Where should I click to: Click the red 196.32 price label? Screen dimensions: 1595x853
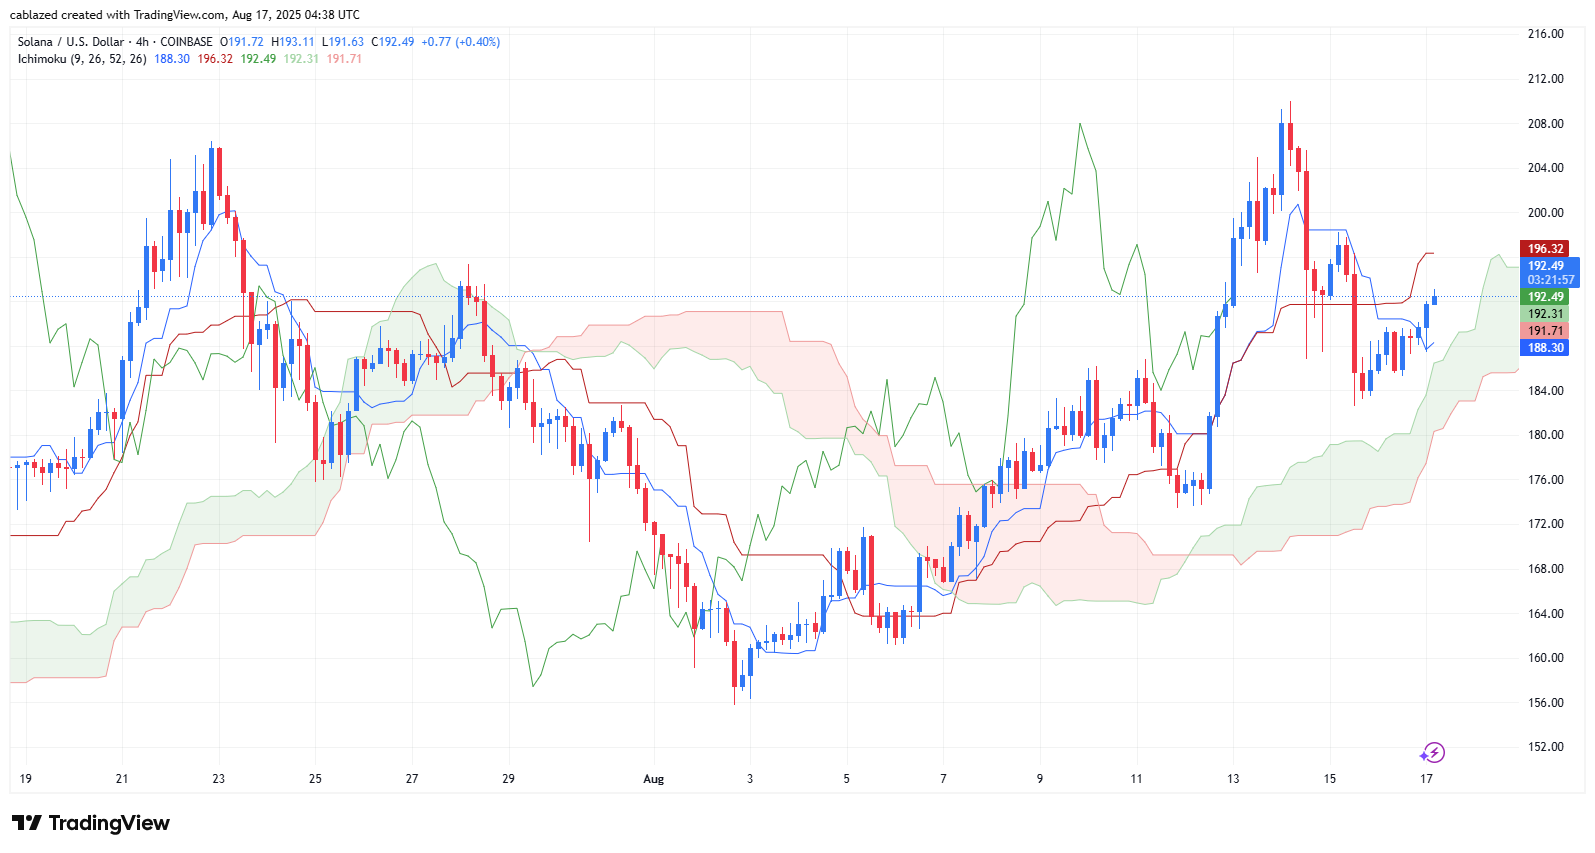pyautogui.click(x=1545, y=248)
